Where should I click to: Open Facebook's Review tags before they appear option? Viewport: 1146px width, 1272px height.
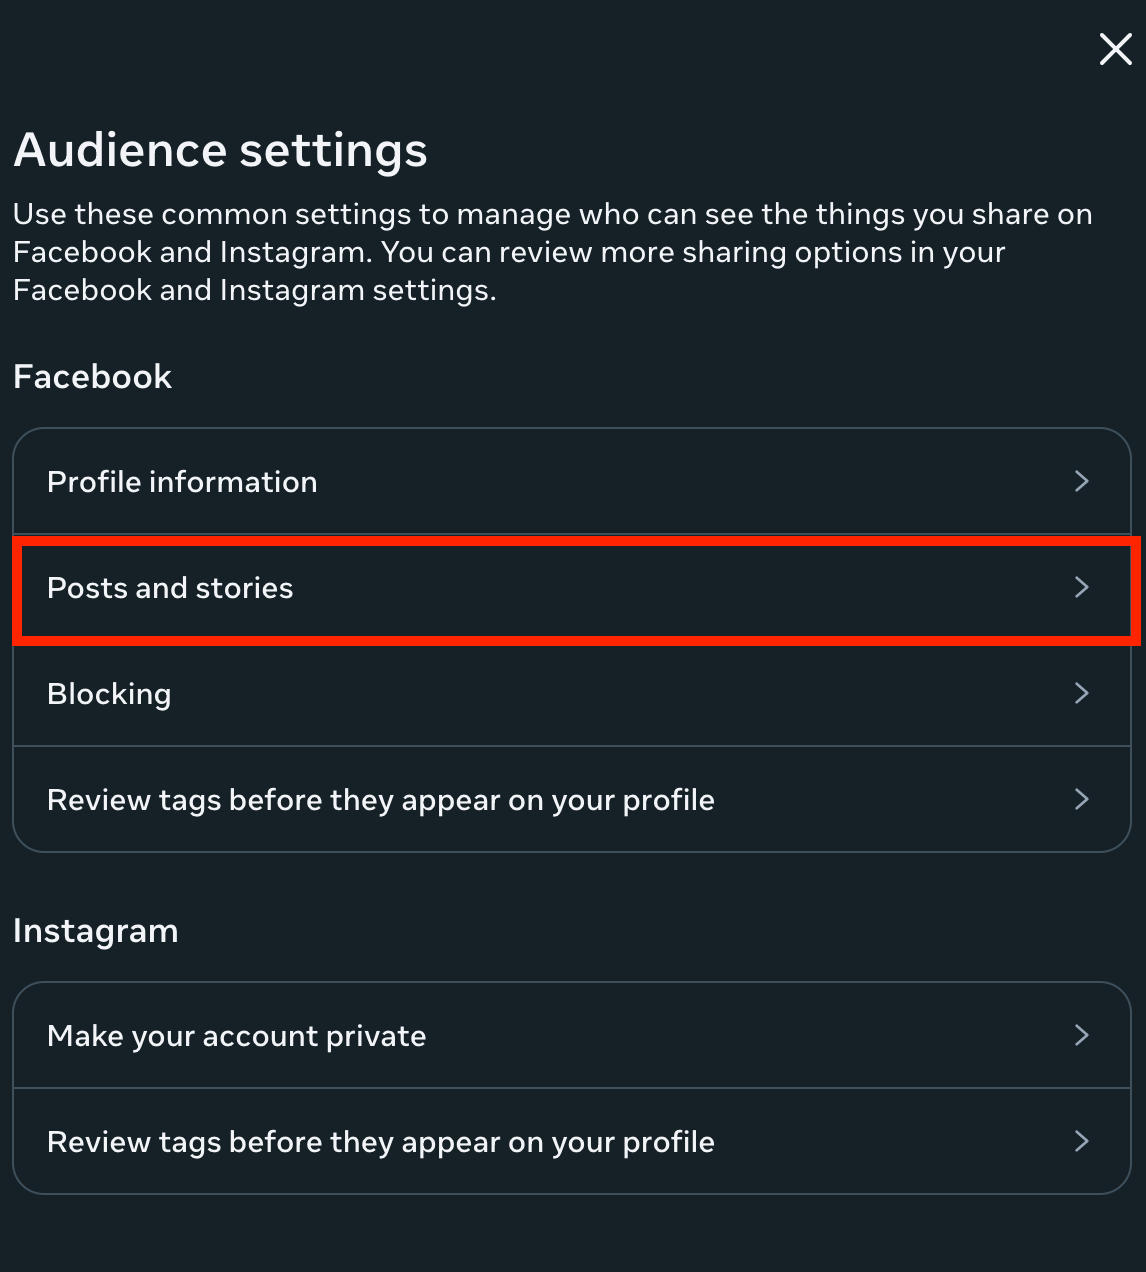[380, 800]
